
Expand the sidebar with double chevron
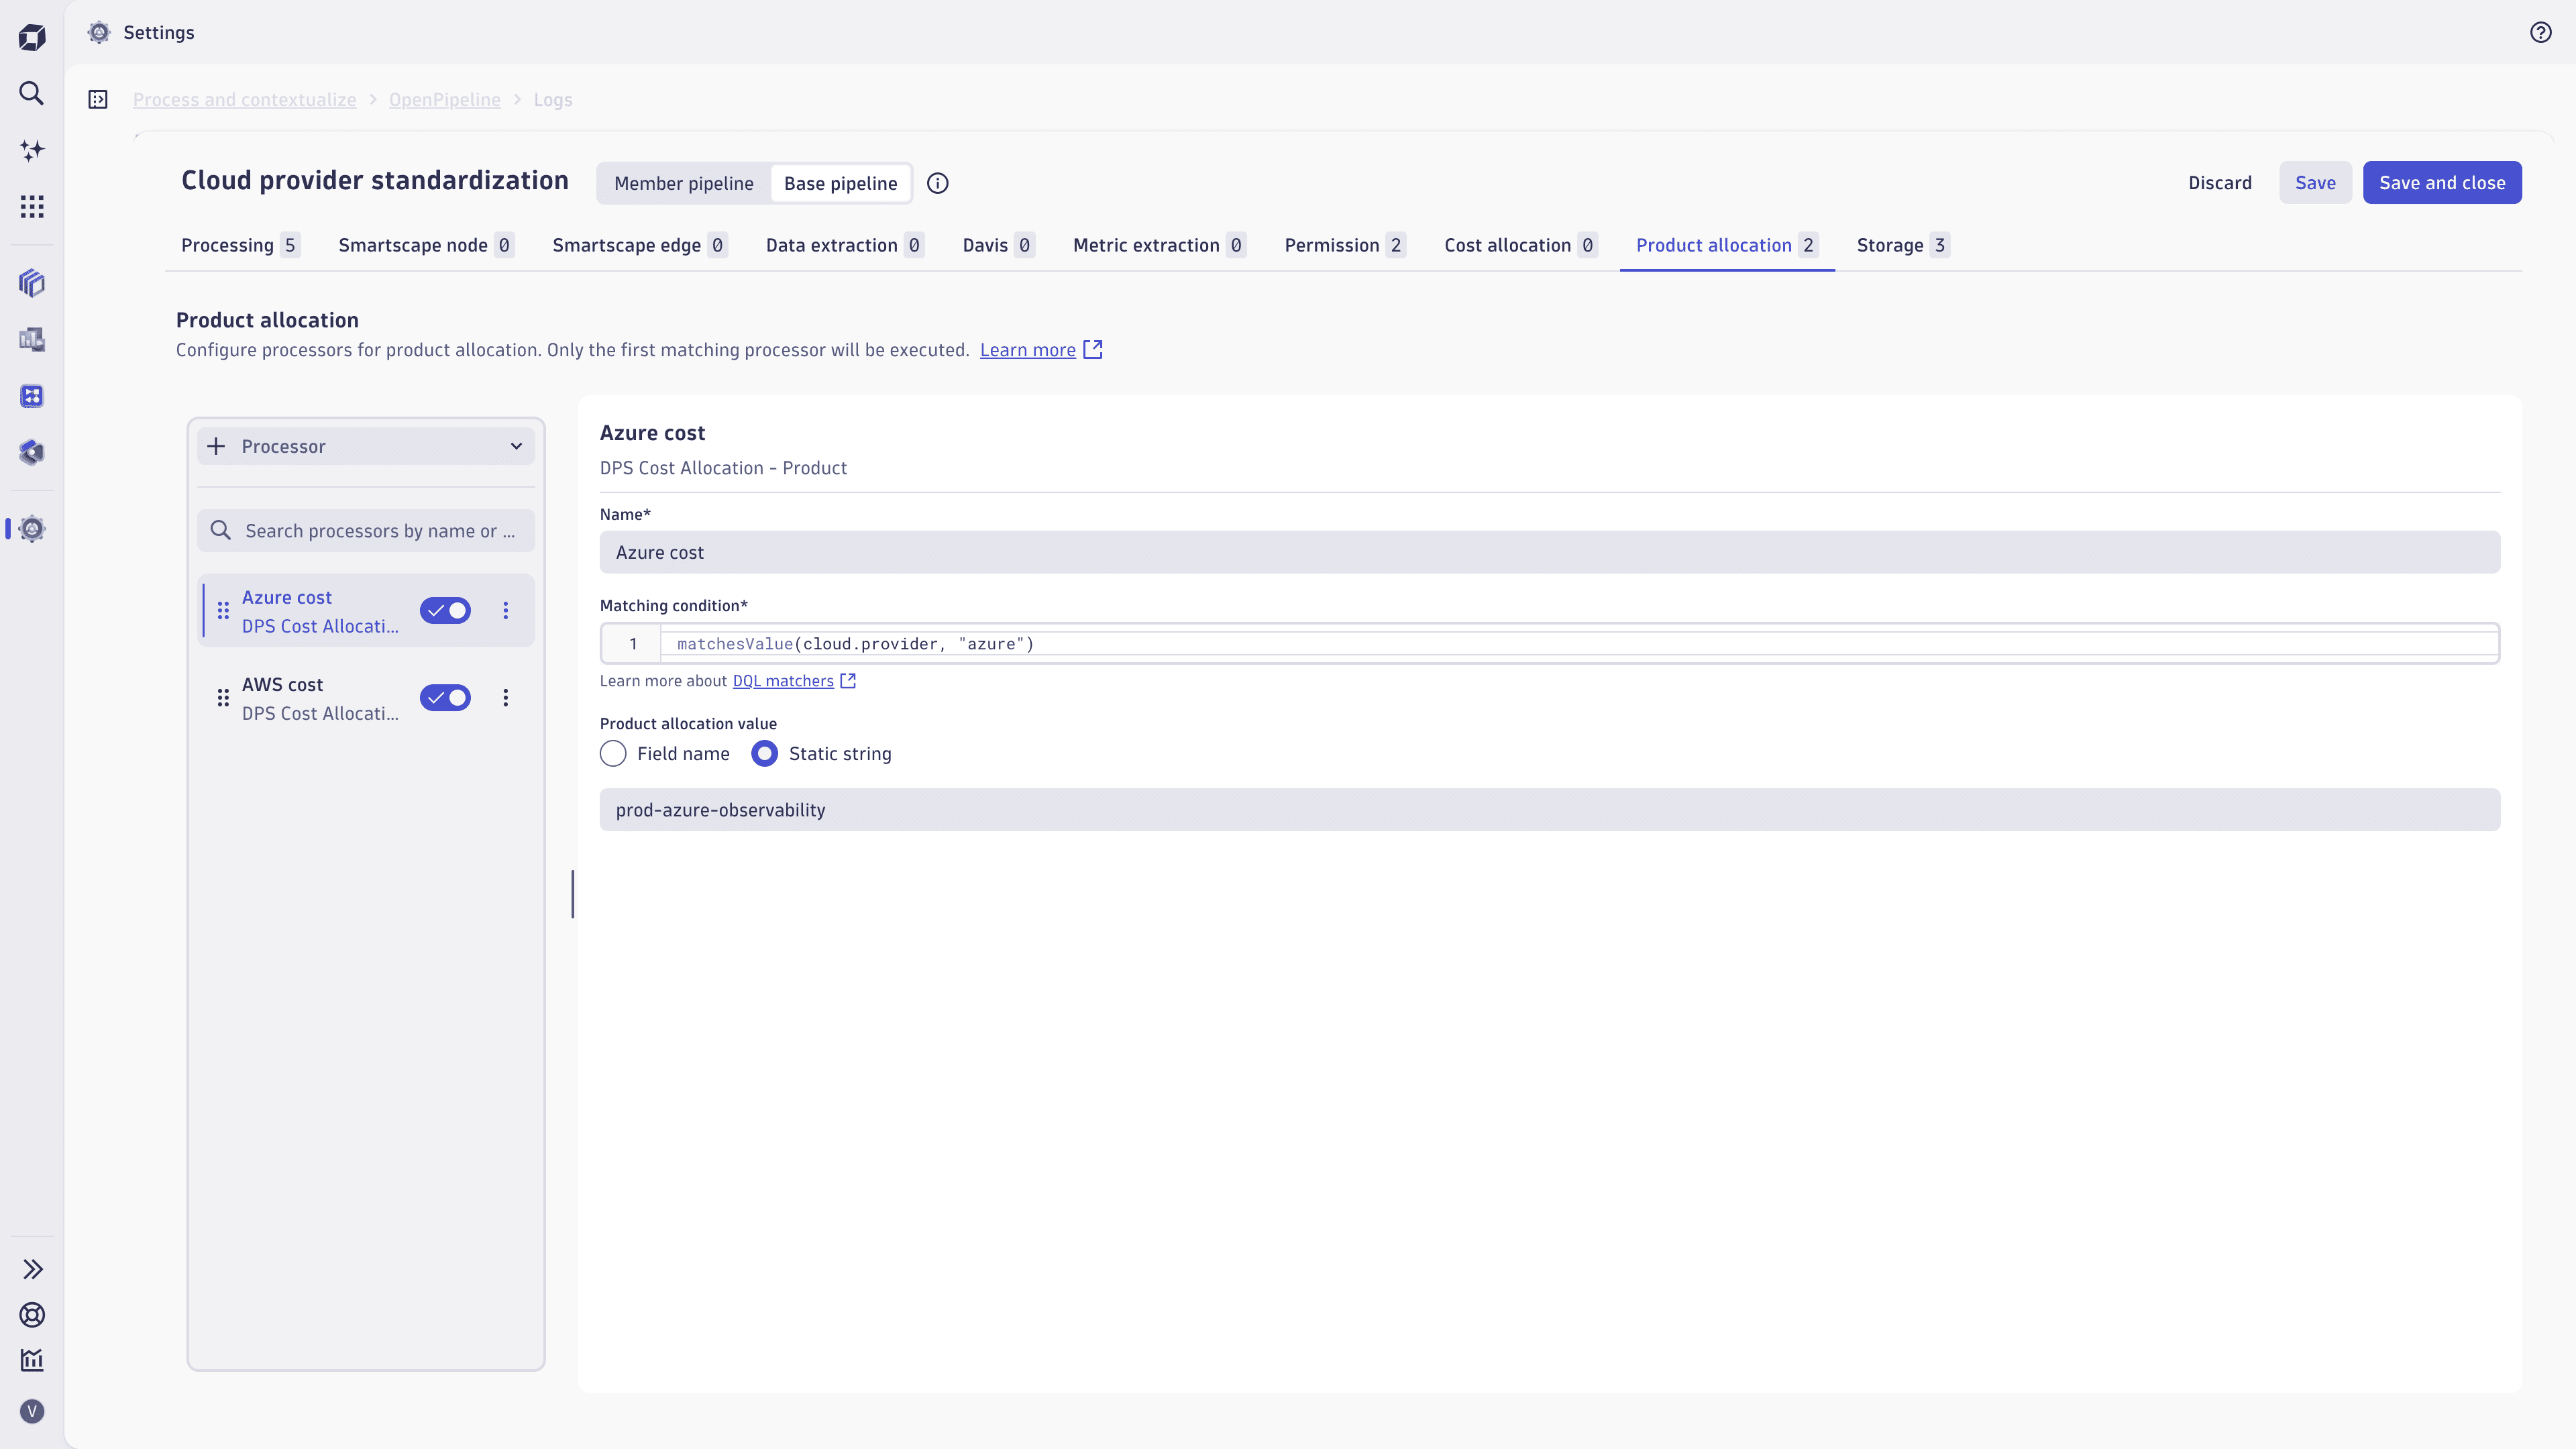pyautogui.click(x=32, y=1269)
